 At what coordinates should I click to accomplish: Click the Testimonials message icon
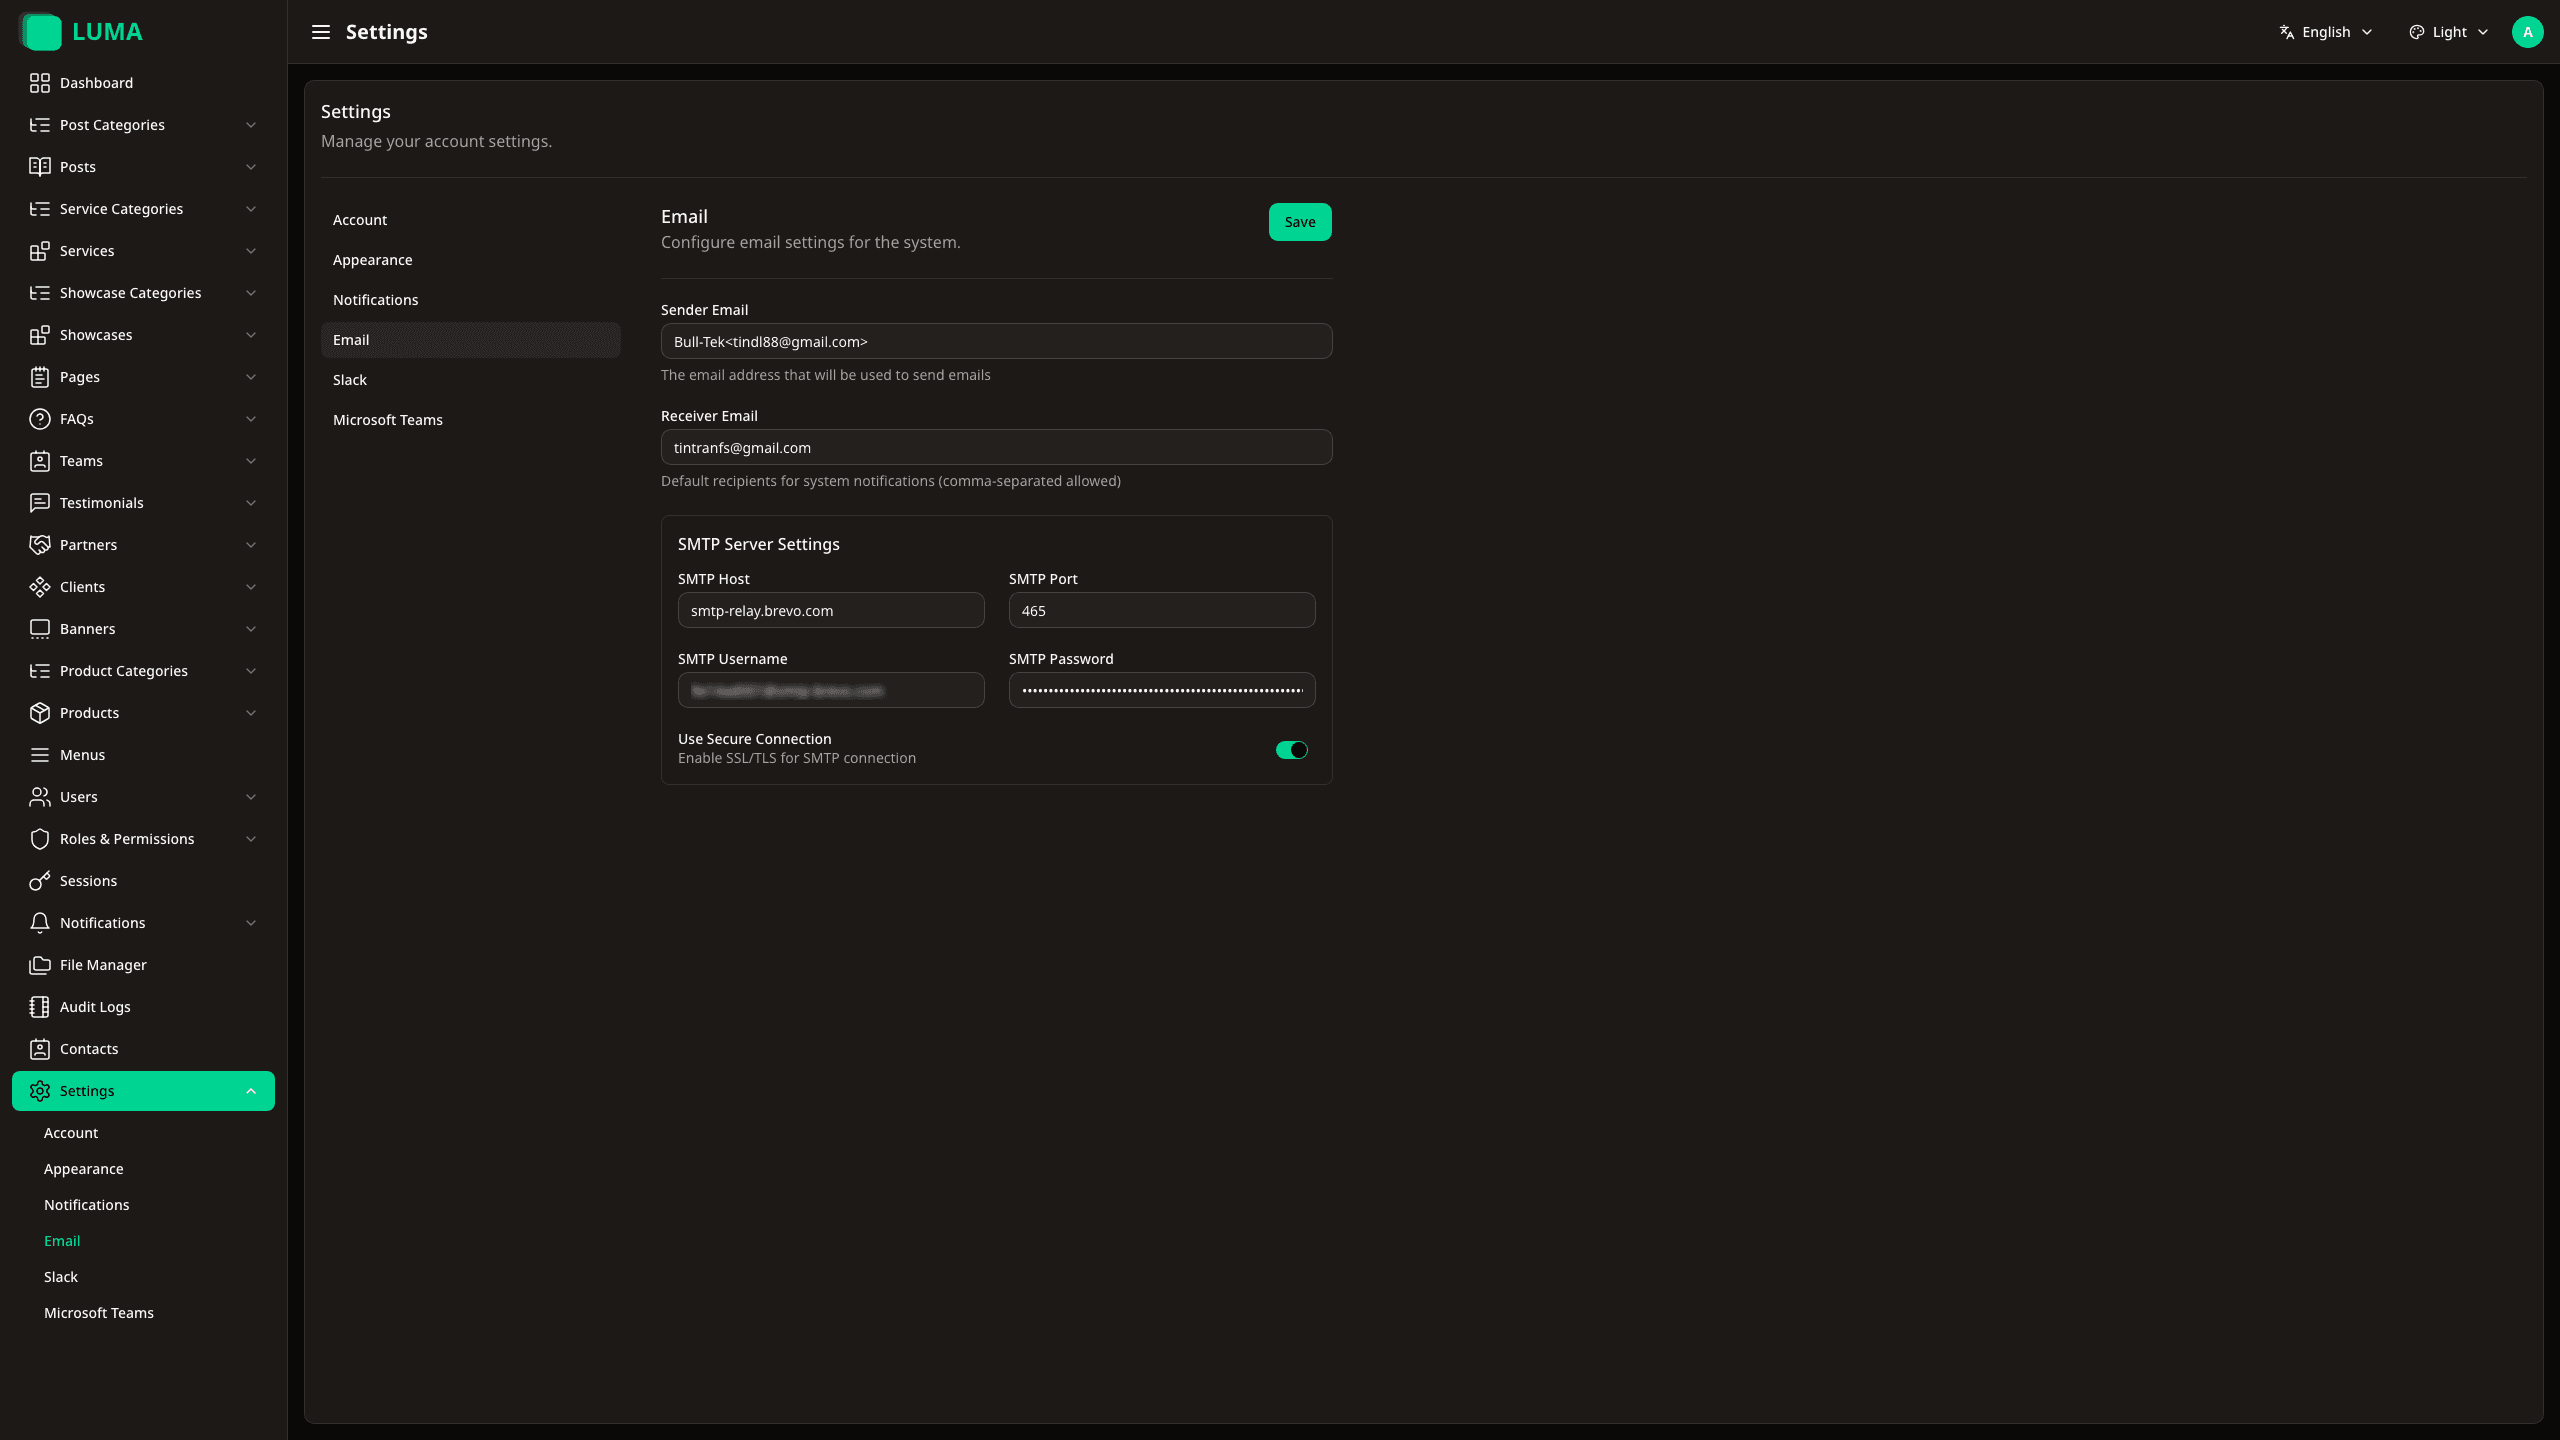[x=40, y=503]
